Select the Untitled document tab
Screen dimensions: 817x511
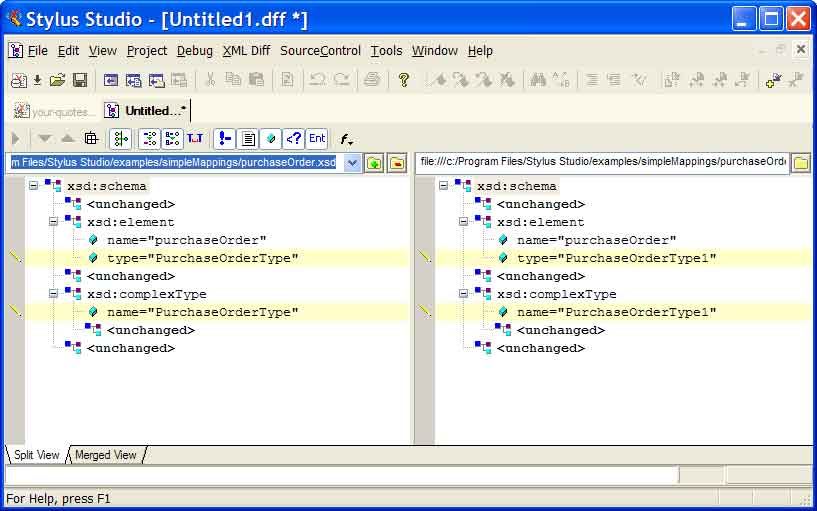[x=146, y=111]
